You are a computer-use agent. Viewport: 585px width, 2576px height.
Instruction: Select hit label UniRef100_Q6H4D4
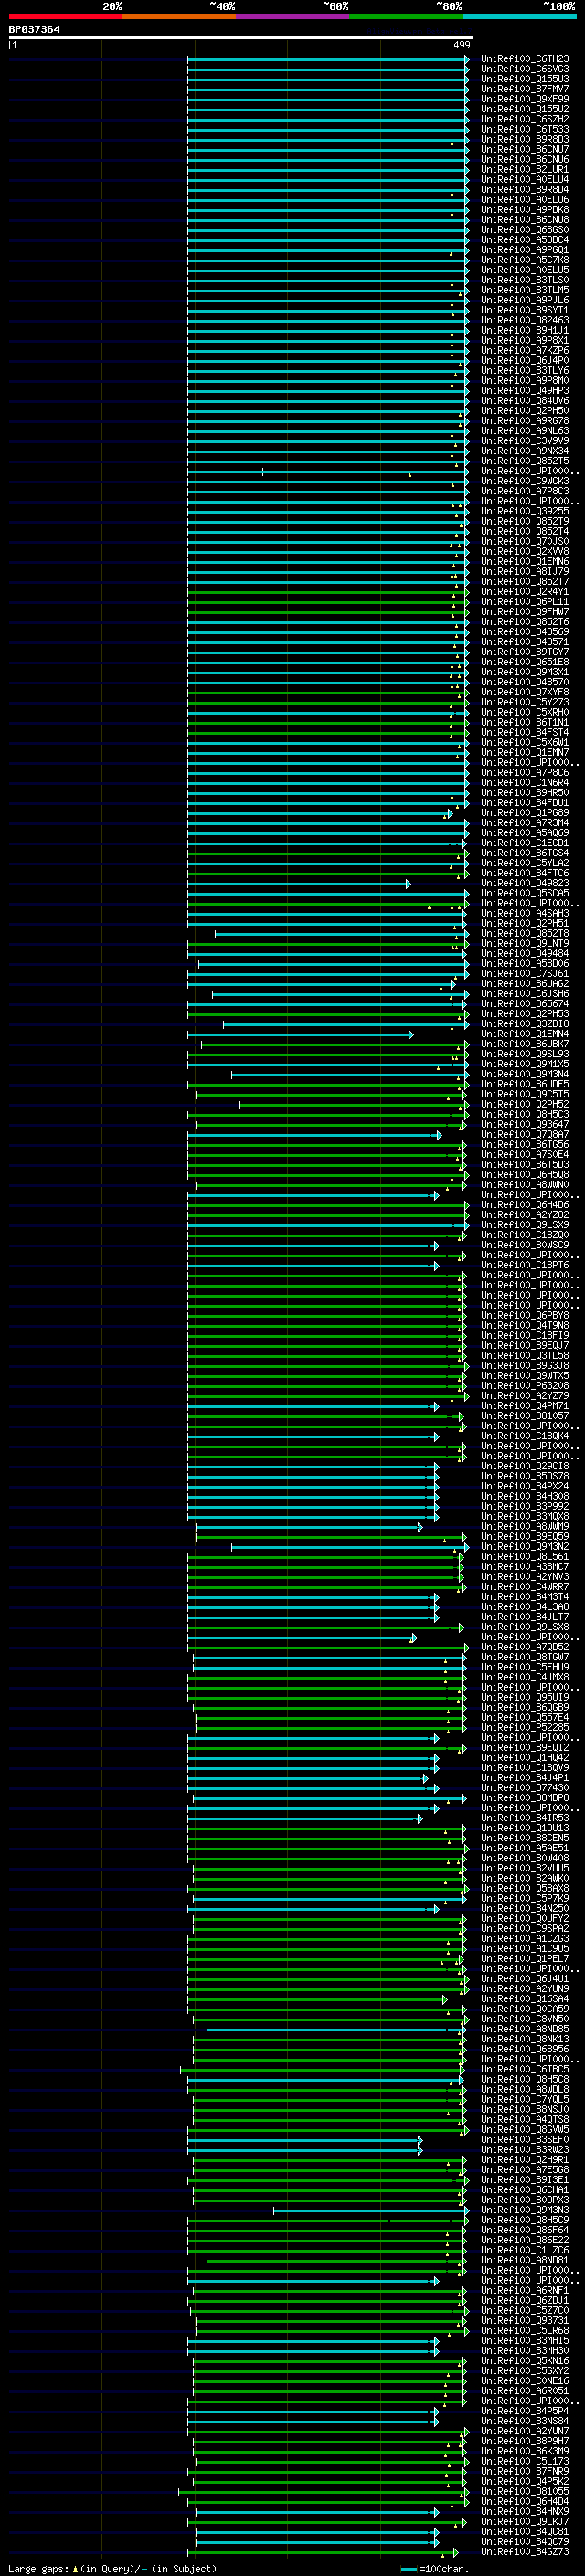pyautogui.click(x=524, y=2501)
